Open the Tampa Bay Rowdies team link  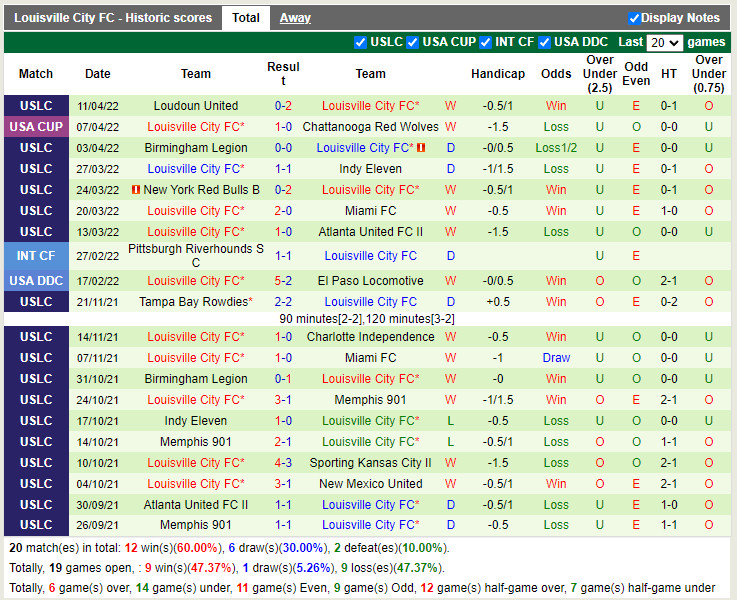(x=194, y=302)
